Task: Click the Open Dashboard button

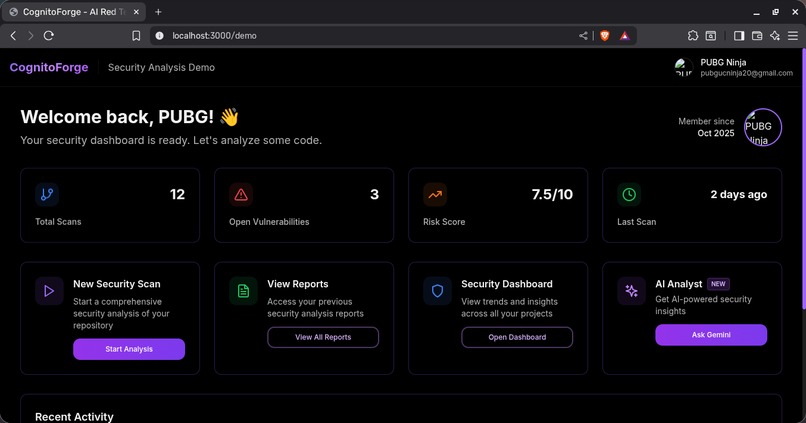Action: click(x=517, y=337)
